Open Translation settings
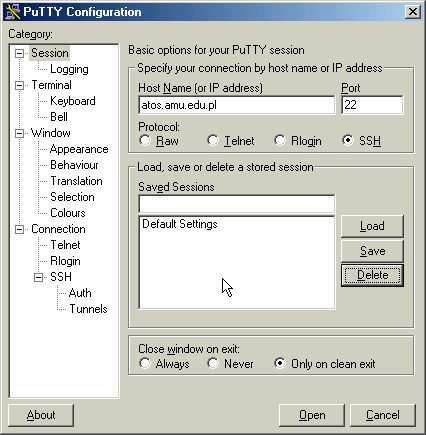The image size is (426, 435). coord(76,181)
